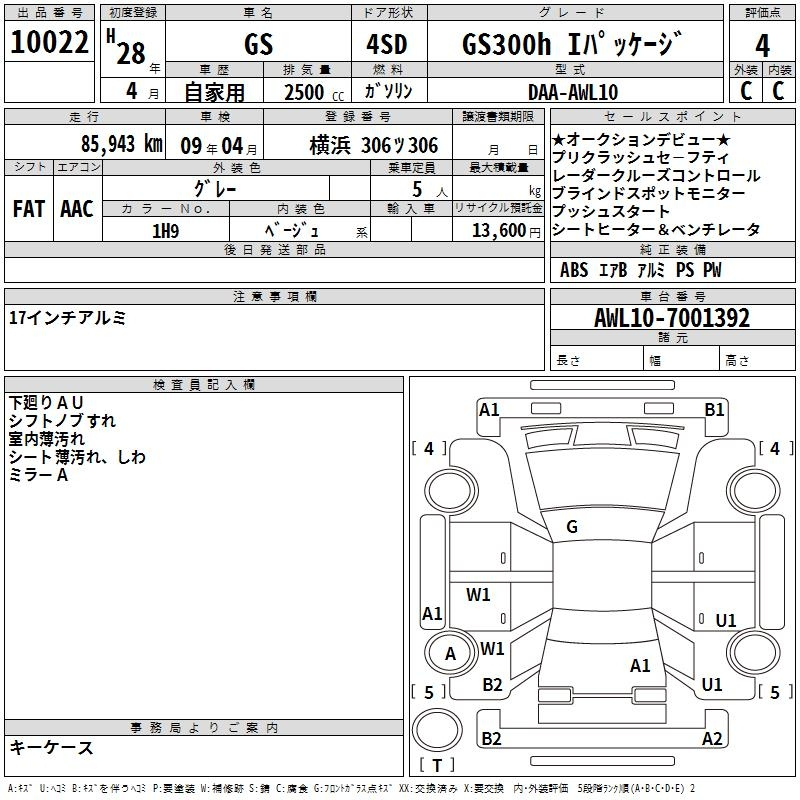The image size is (800, 800).
Task: Click damage code legend at bottom
Action: point(352,788)
